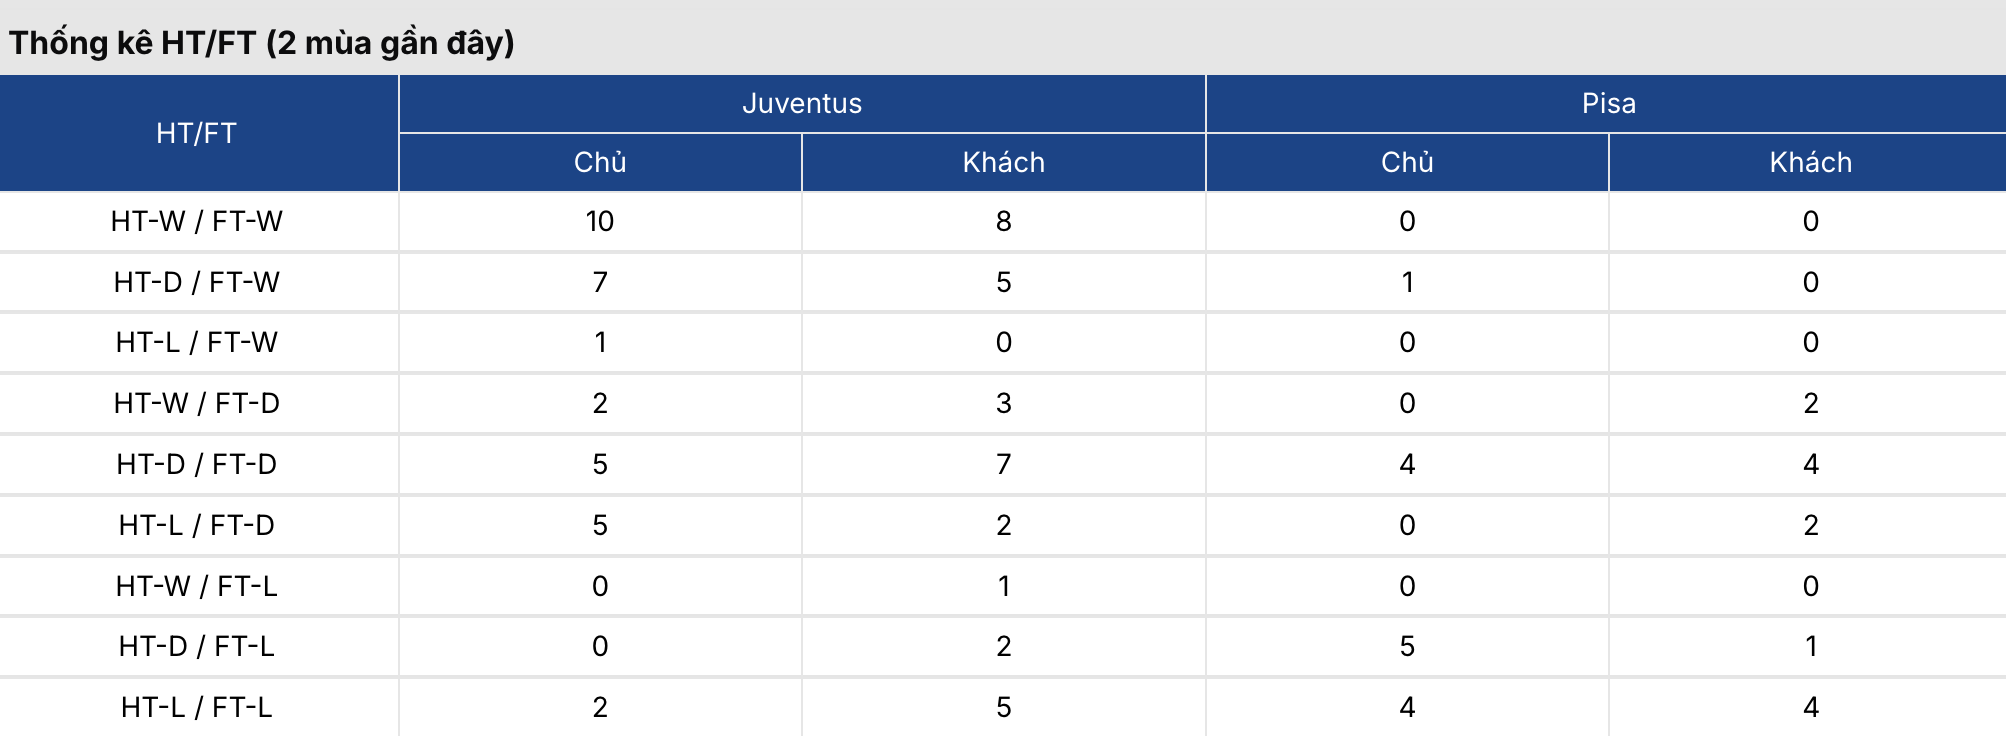The width and height of the screenshot is (2006, 736).
Task: Click the Chủ subheader under Pisa
Action: coord(1407,162)
